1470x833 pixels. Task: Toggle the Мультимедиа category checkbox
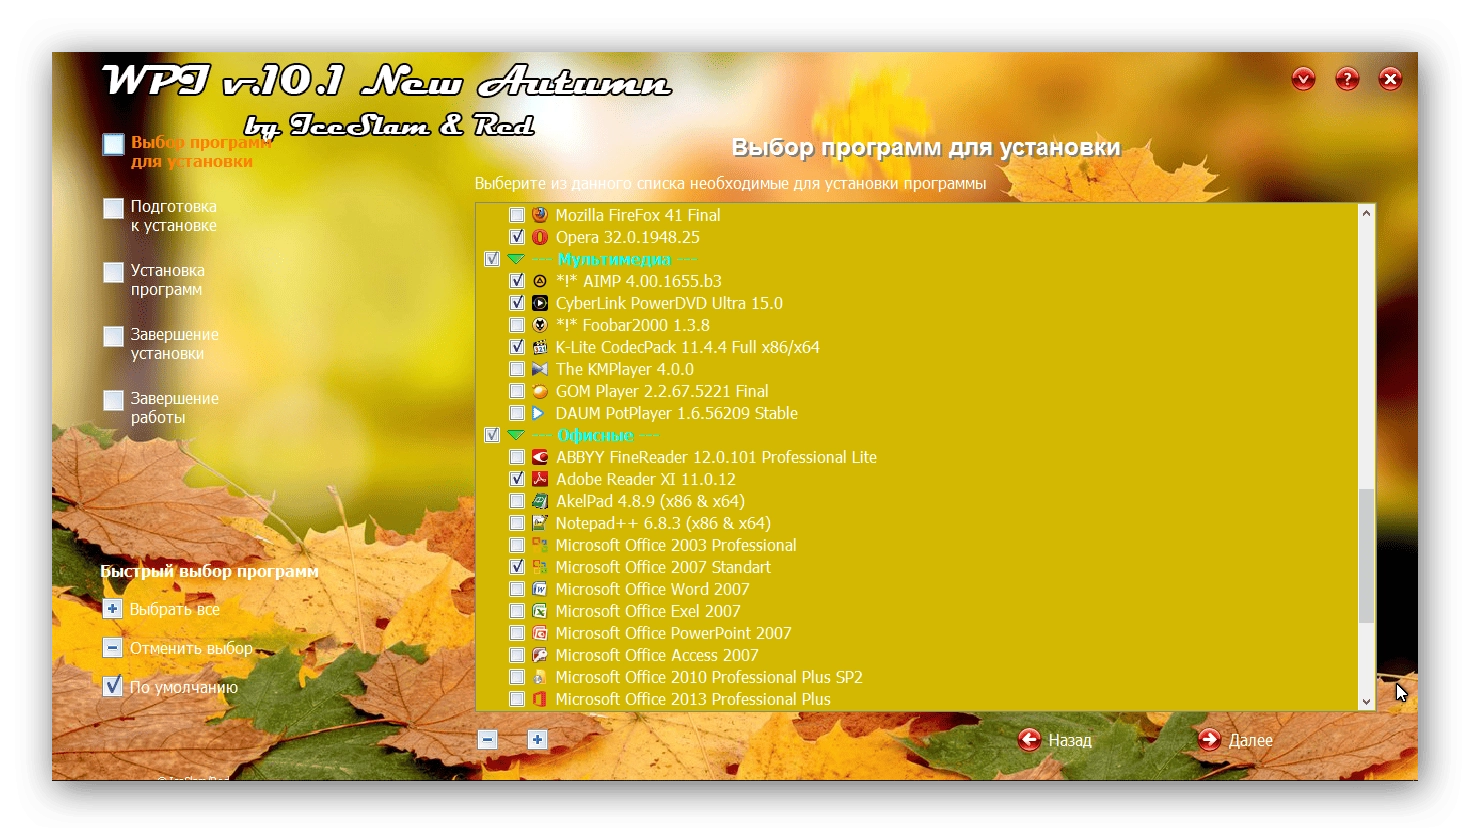pyautogui.click(x=492, y=259)
